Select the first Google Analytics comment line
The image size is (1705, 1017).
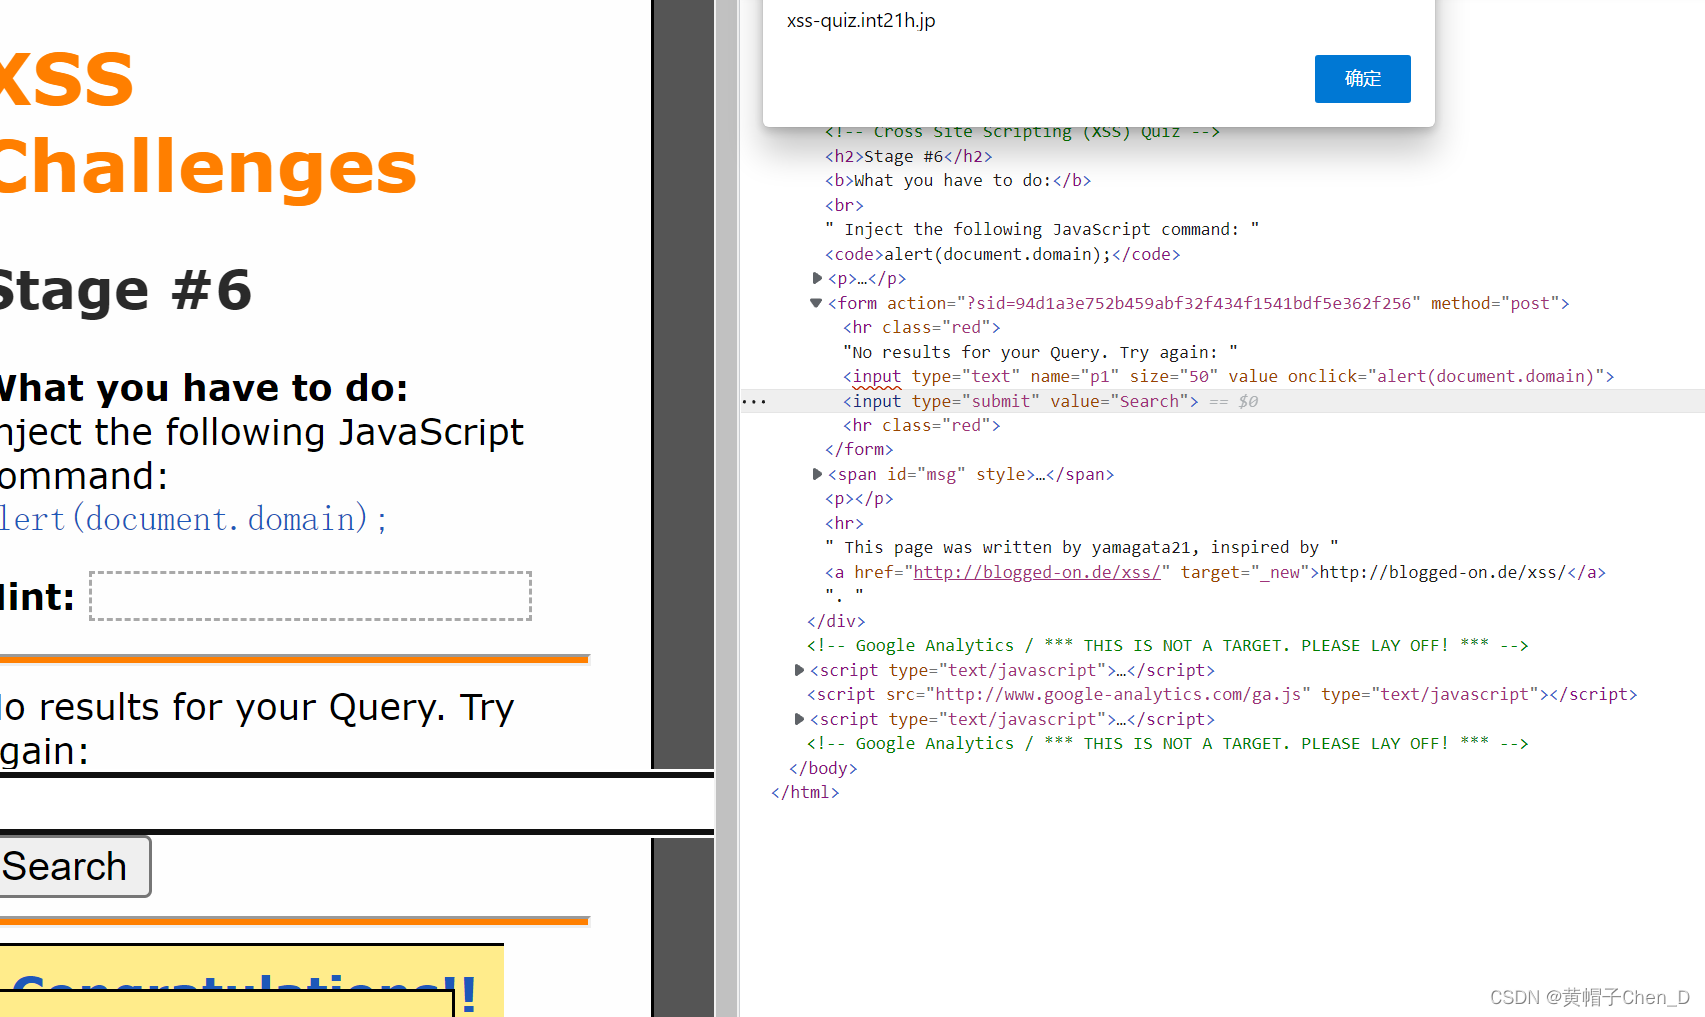coord(1168,645)
